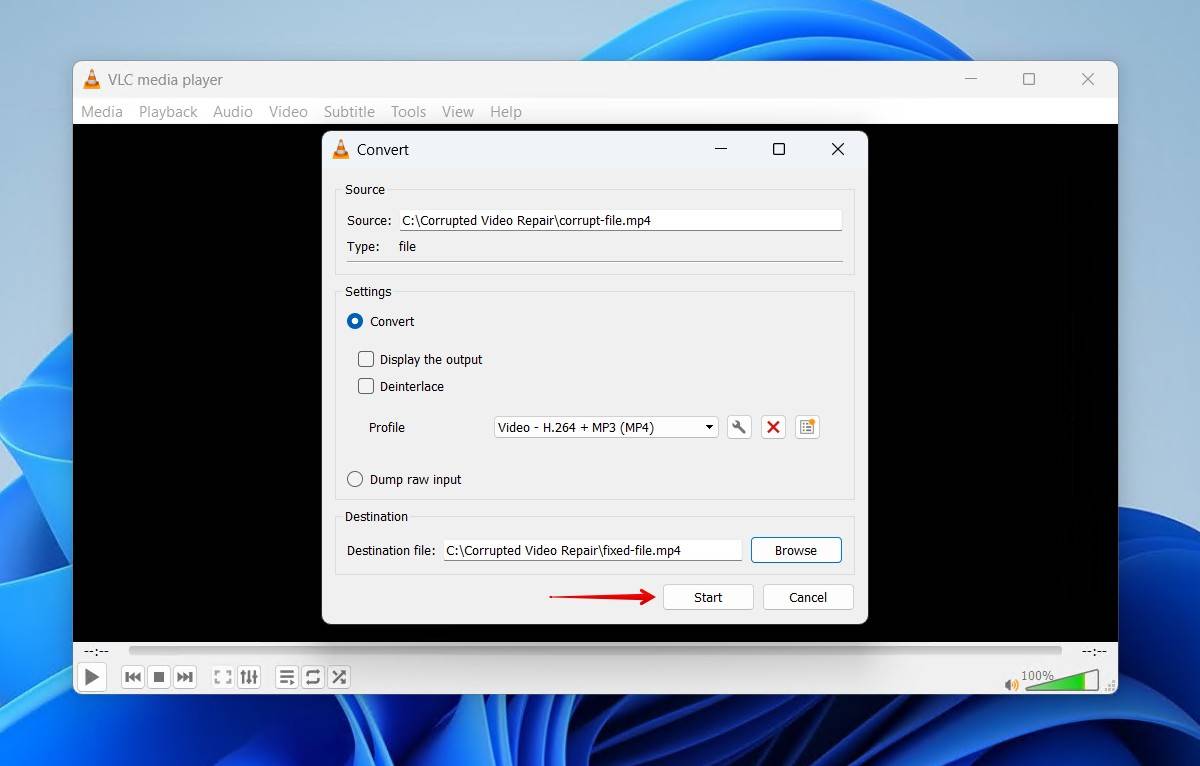Skip to previous media track
The height and width of the screenshot is (766, 1200).
tap(133, 677)
